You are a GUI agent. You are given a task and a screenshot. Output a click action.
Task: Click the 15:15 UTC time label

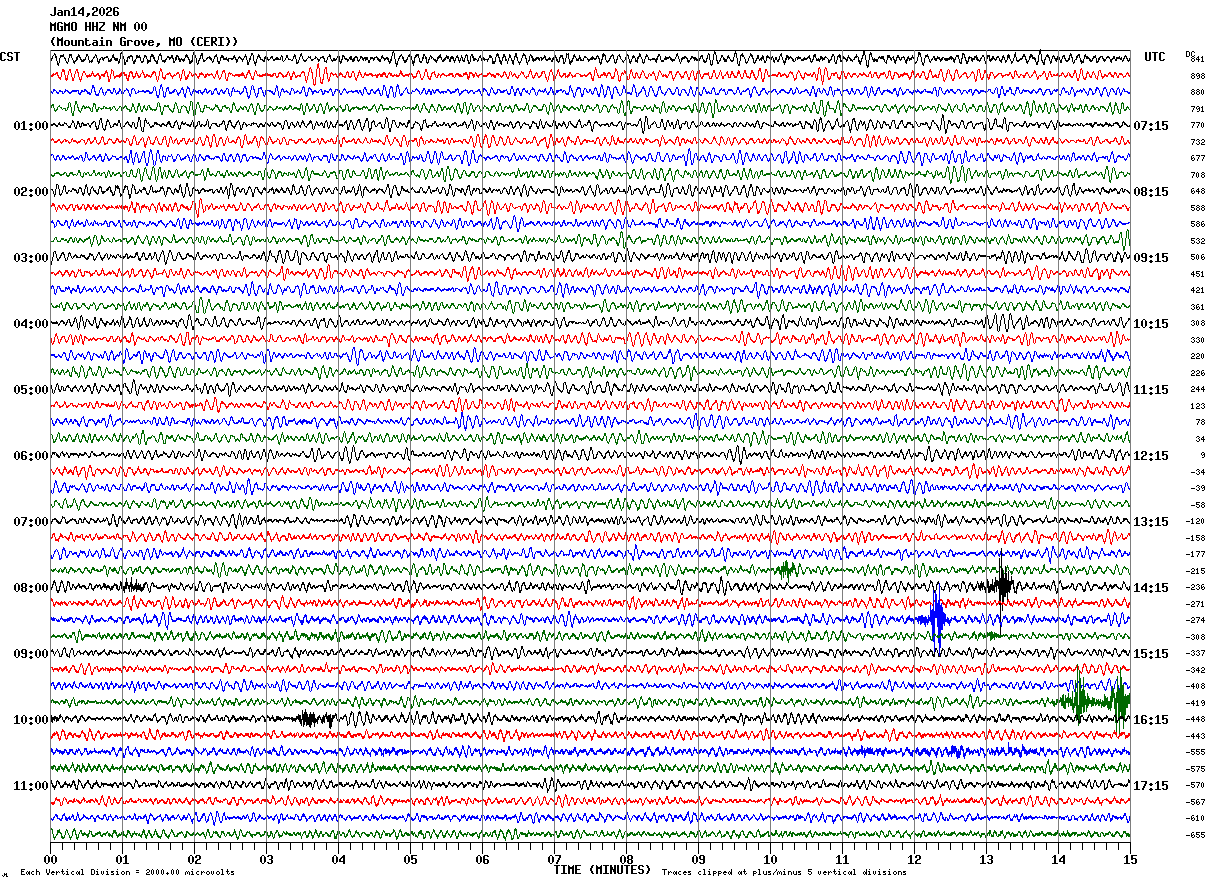pyautogui.click(x=1151, y=654)
